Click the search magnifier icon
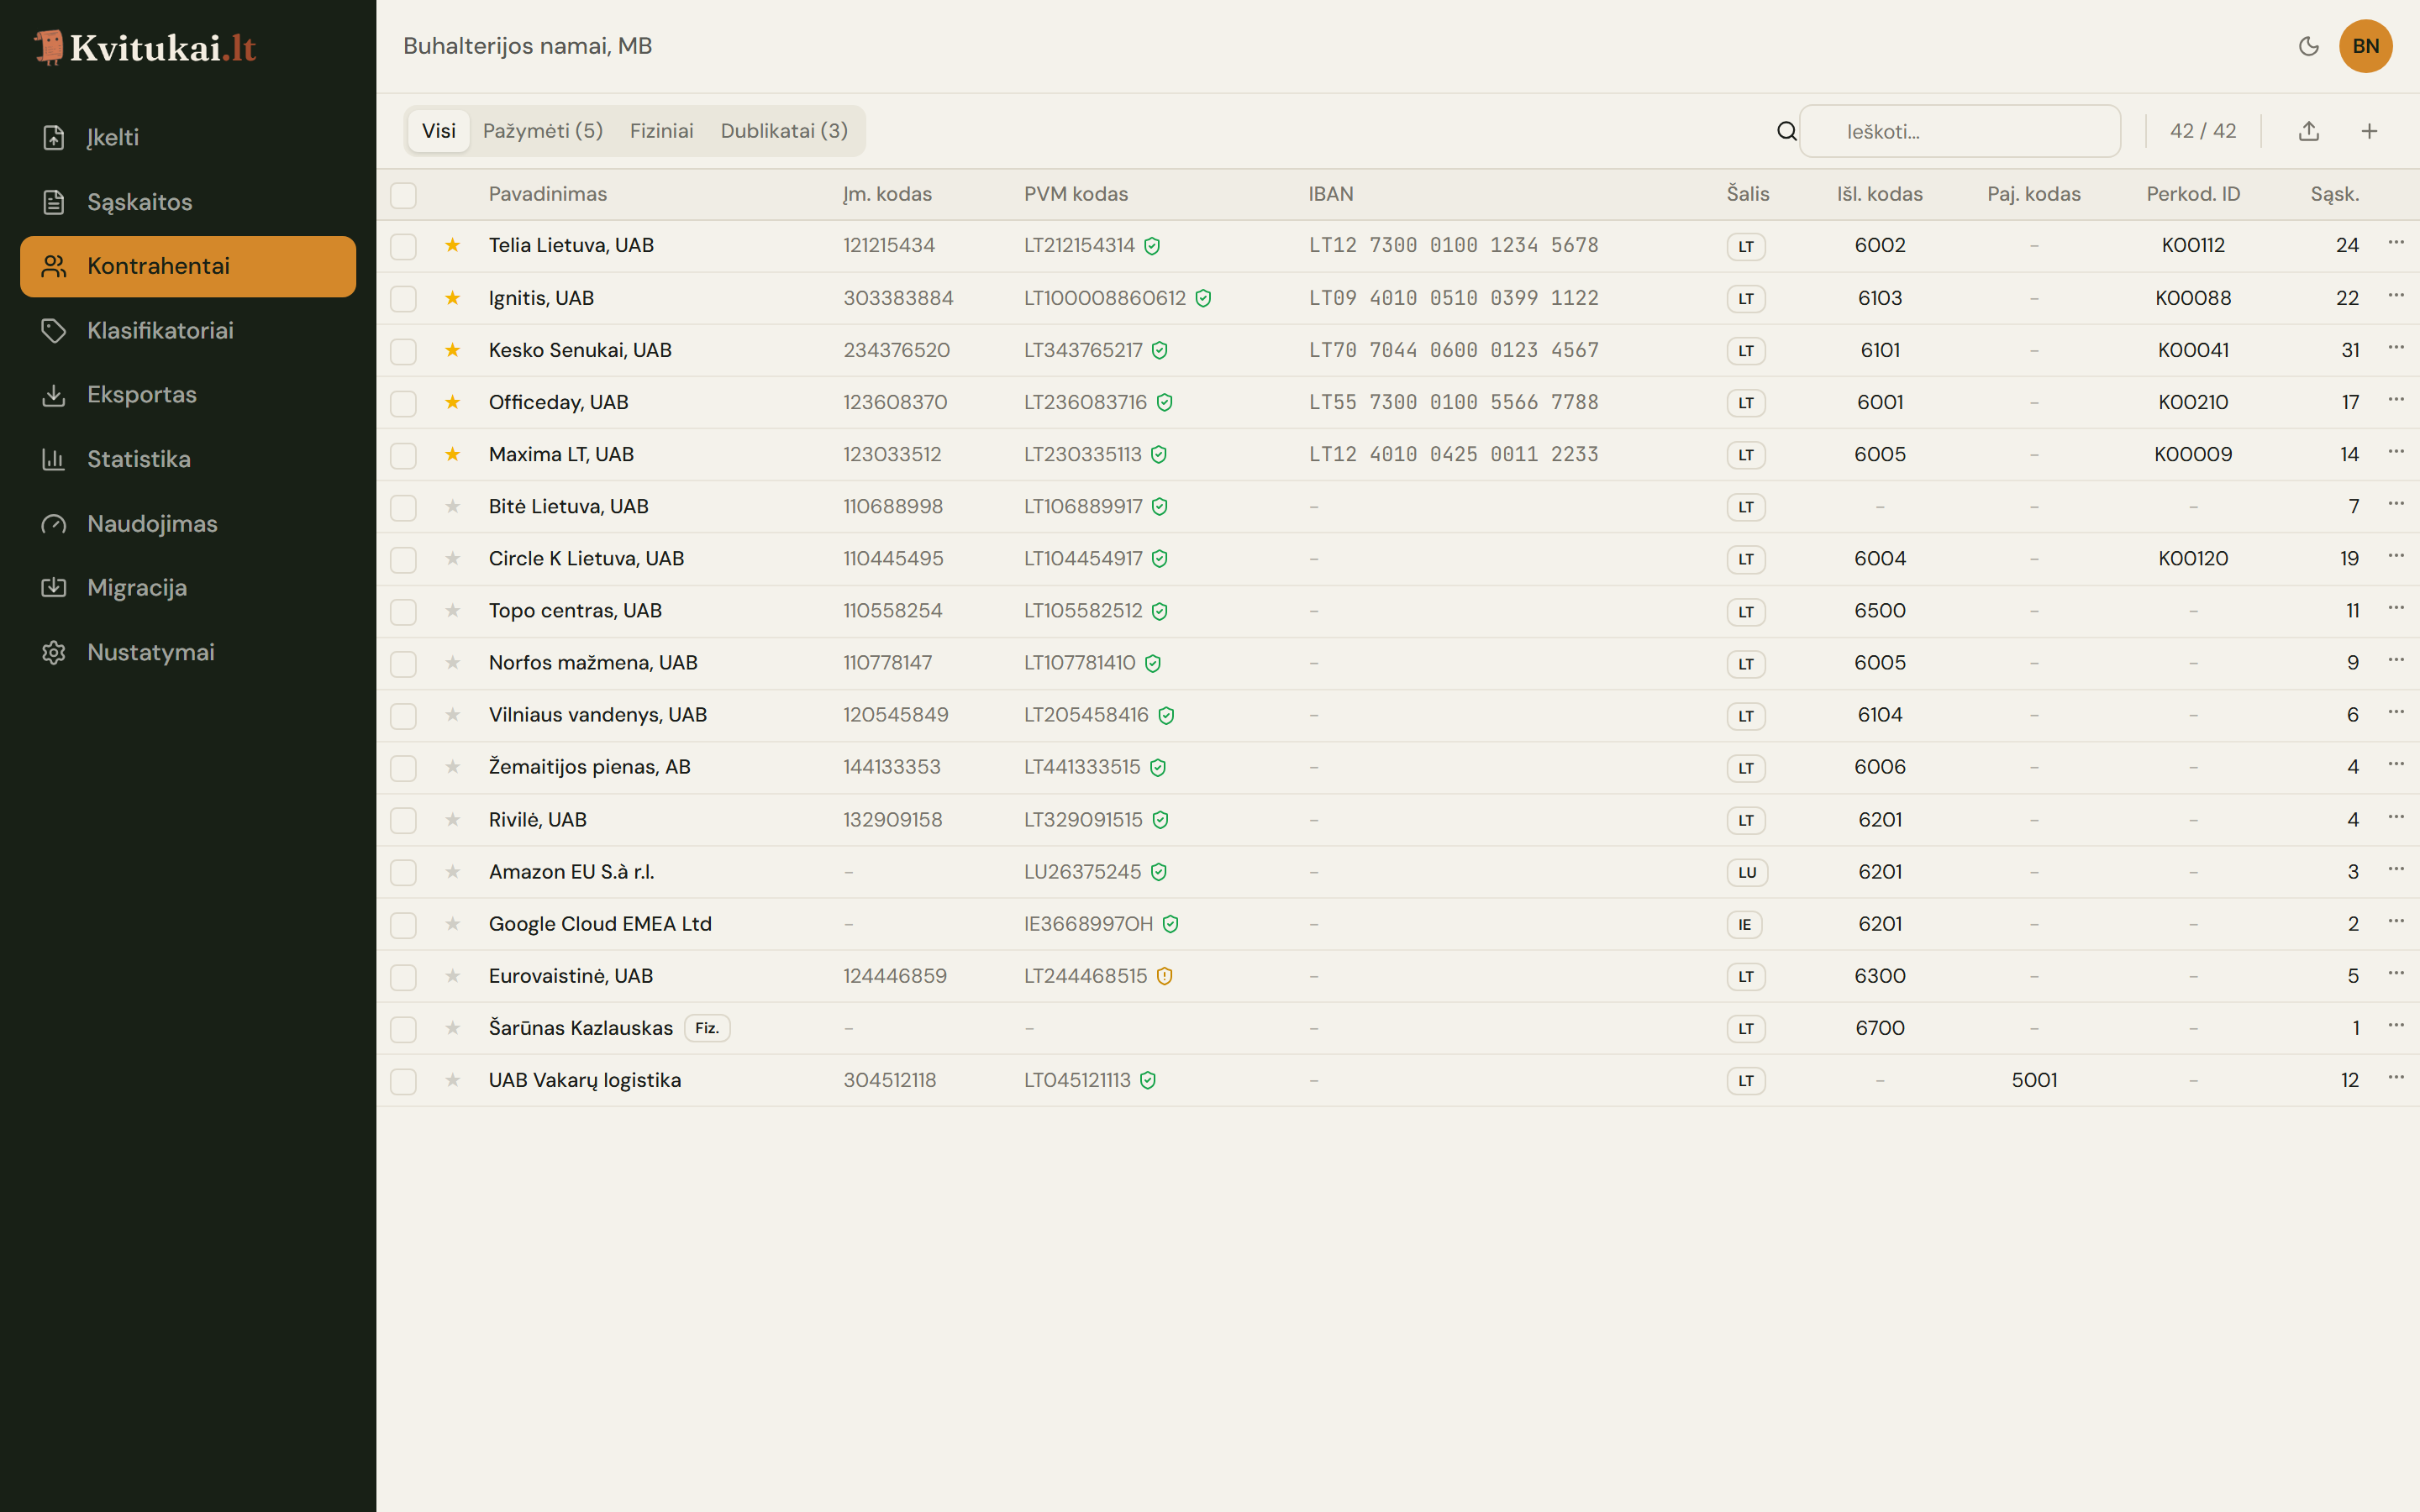2420x1512 pixels. click(x=1786, y=131)
